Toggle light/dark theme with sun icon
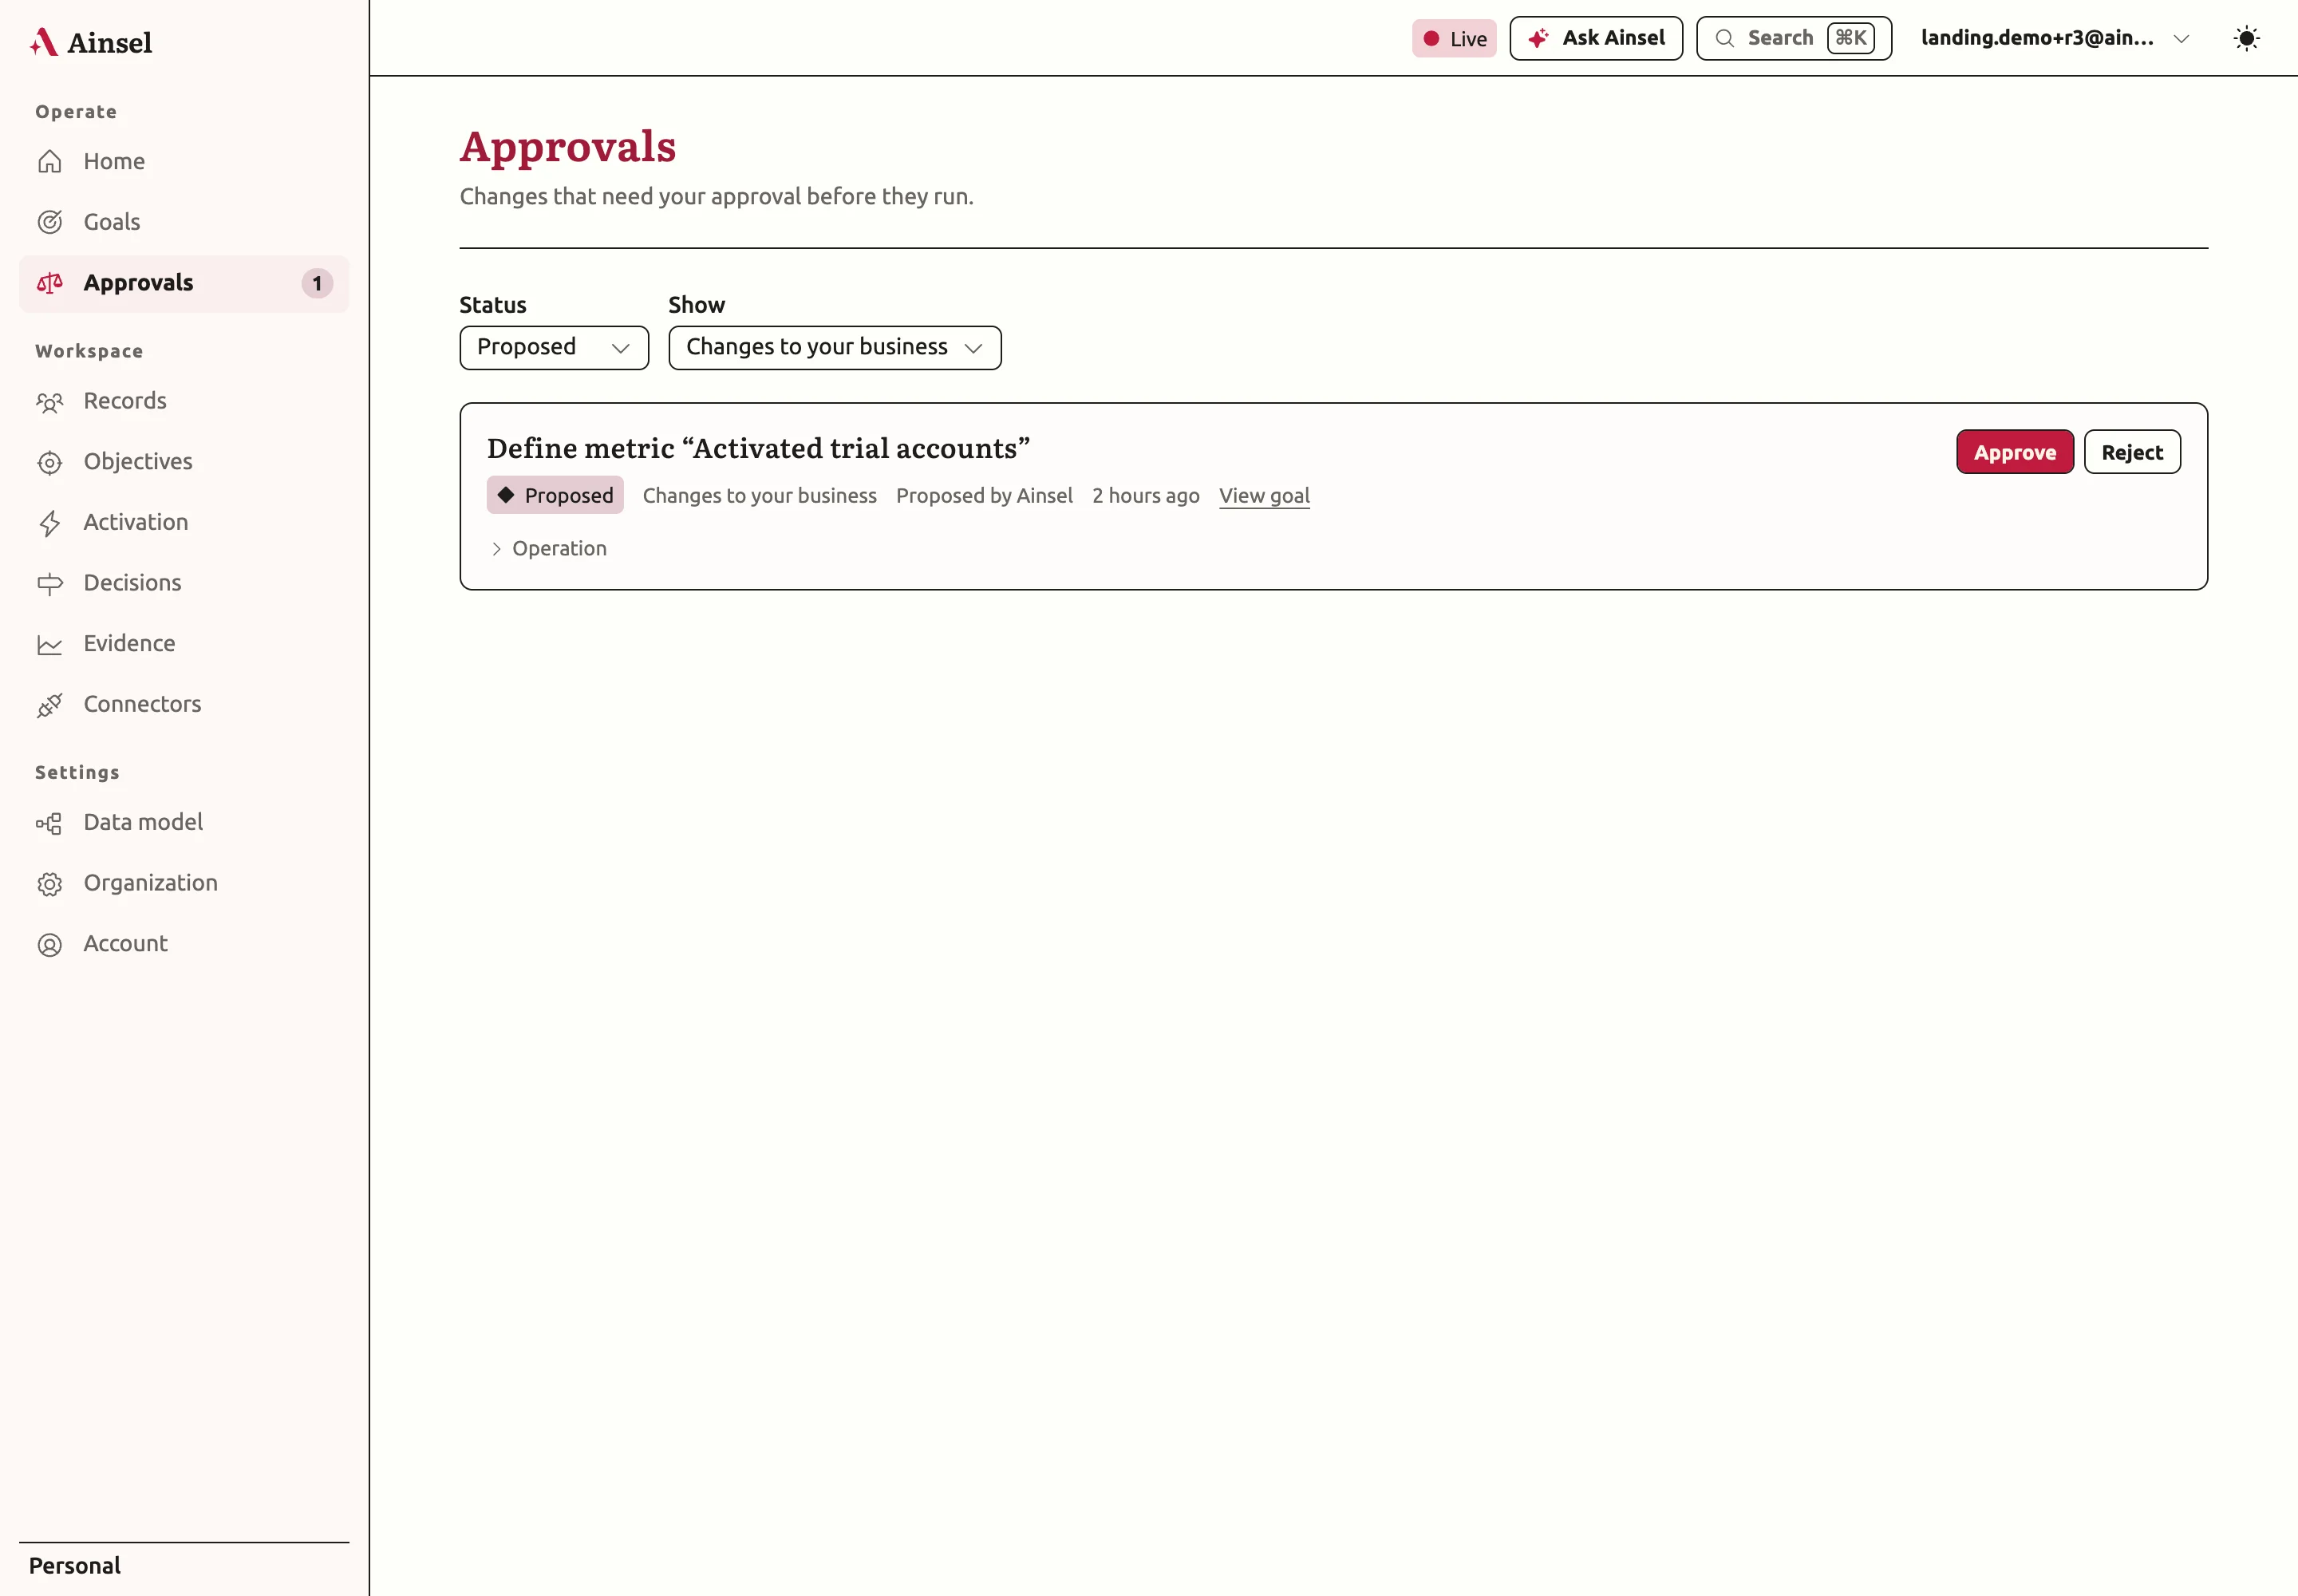 pyautogui.click(x=2247, y=38)
